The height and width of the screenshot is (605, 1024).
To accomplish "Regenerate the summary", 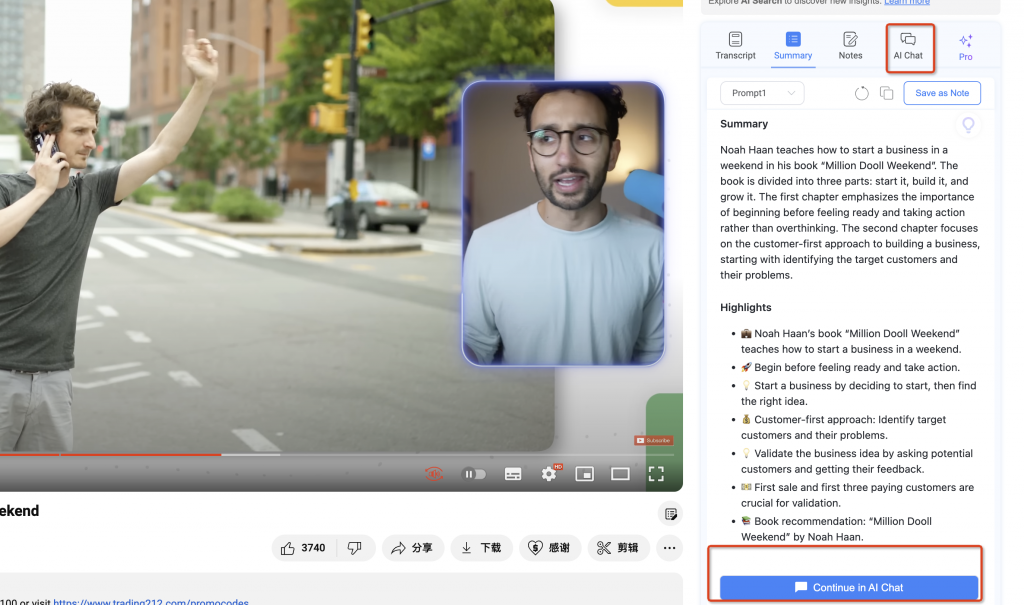I will coord(861,92).
